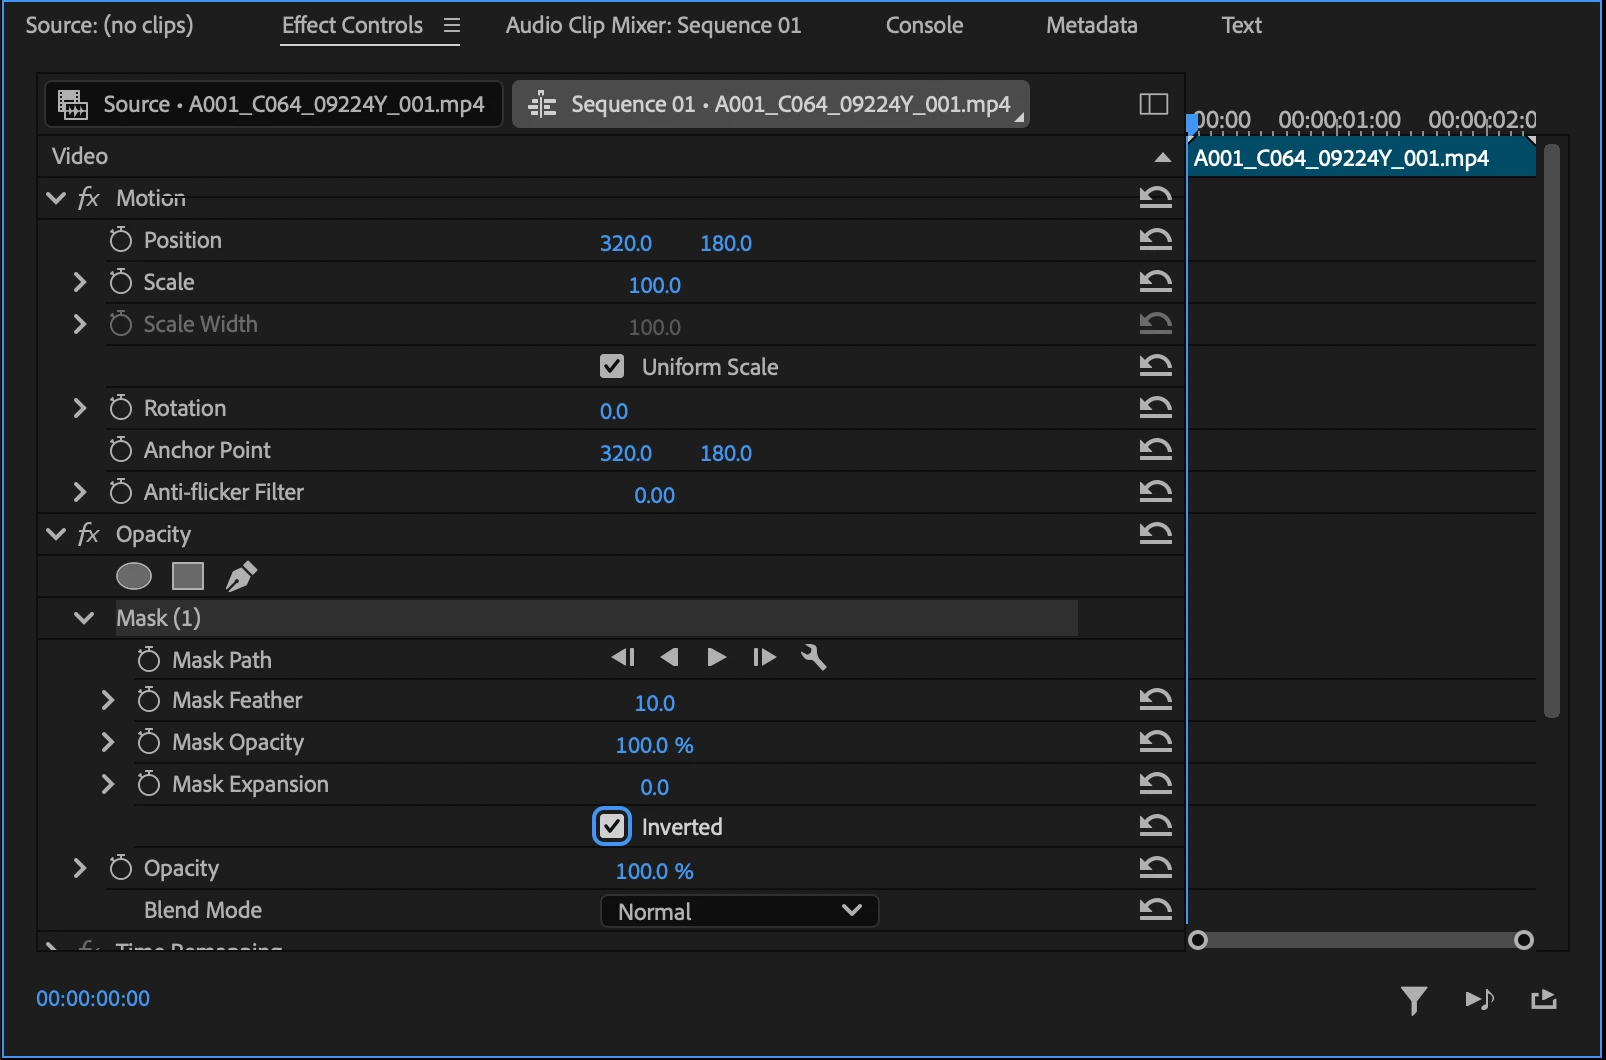Reset the Mask Feather parameter
This screenshot has height=1060, width=1606.
(x=1155, y=700)
